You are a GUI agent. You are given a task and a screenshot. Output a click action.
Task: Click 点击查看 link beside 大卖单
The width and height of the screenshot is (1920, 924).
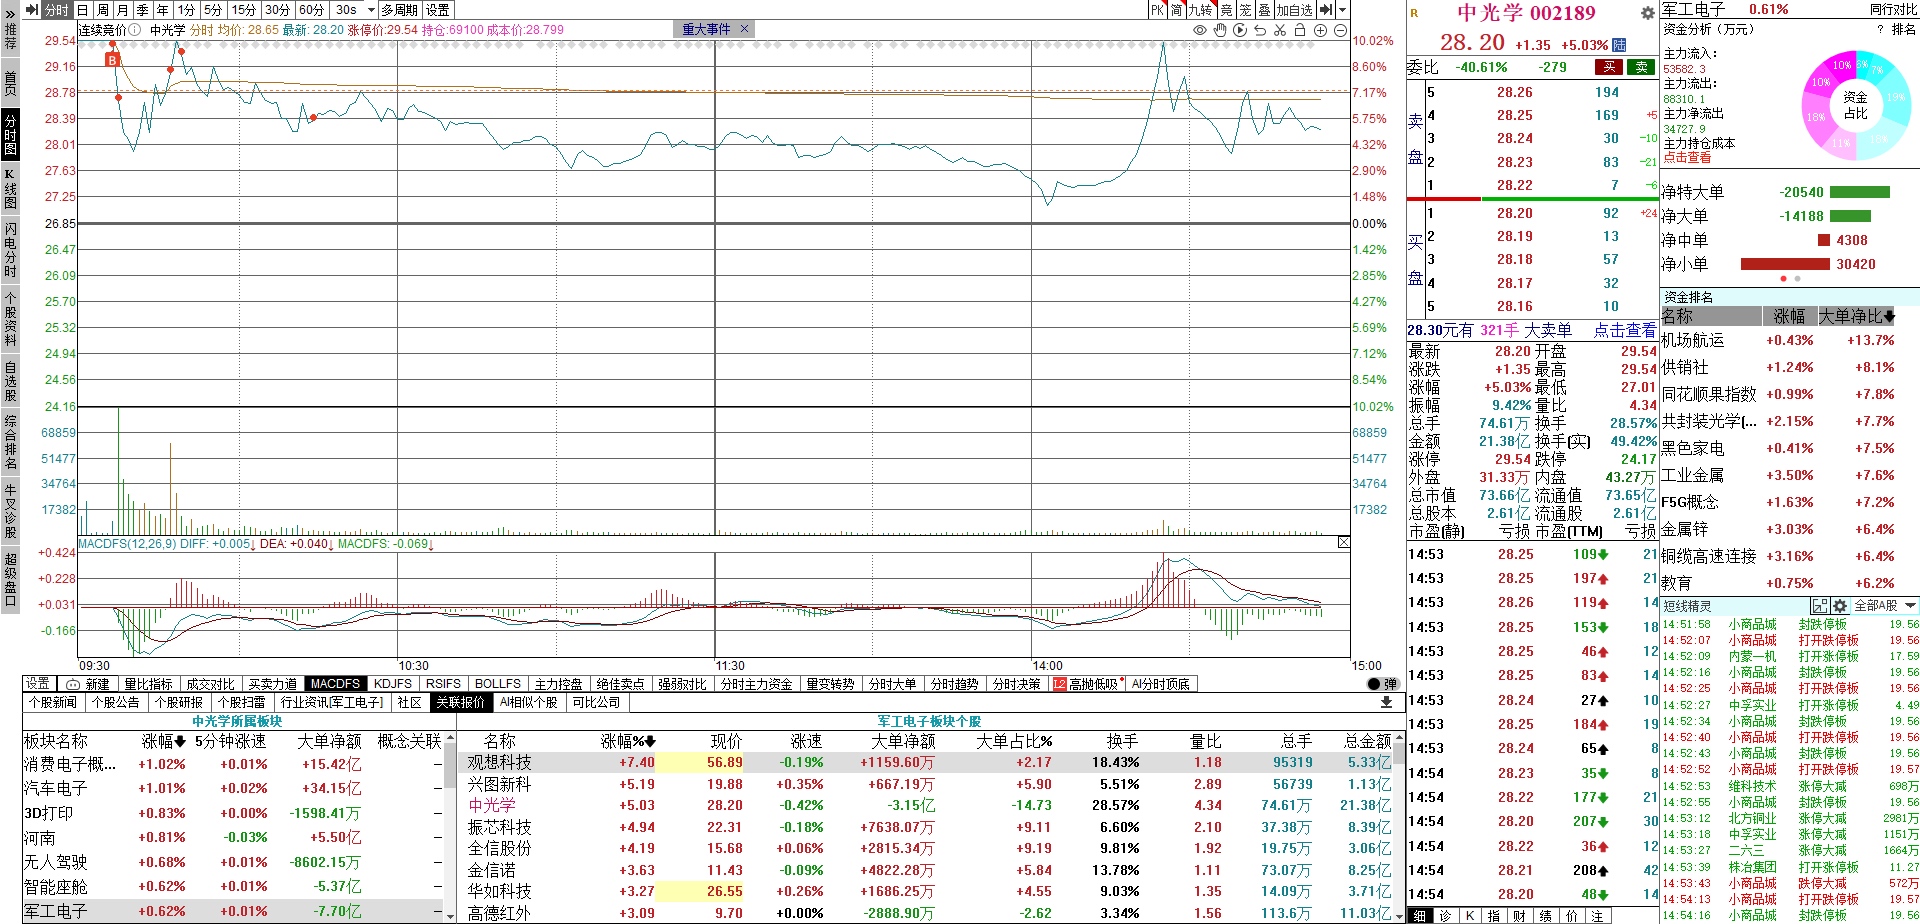(x=1624, y=330)
